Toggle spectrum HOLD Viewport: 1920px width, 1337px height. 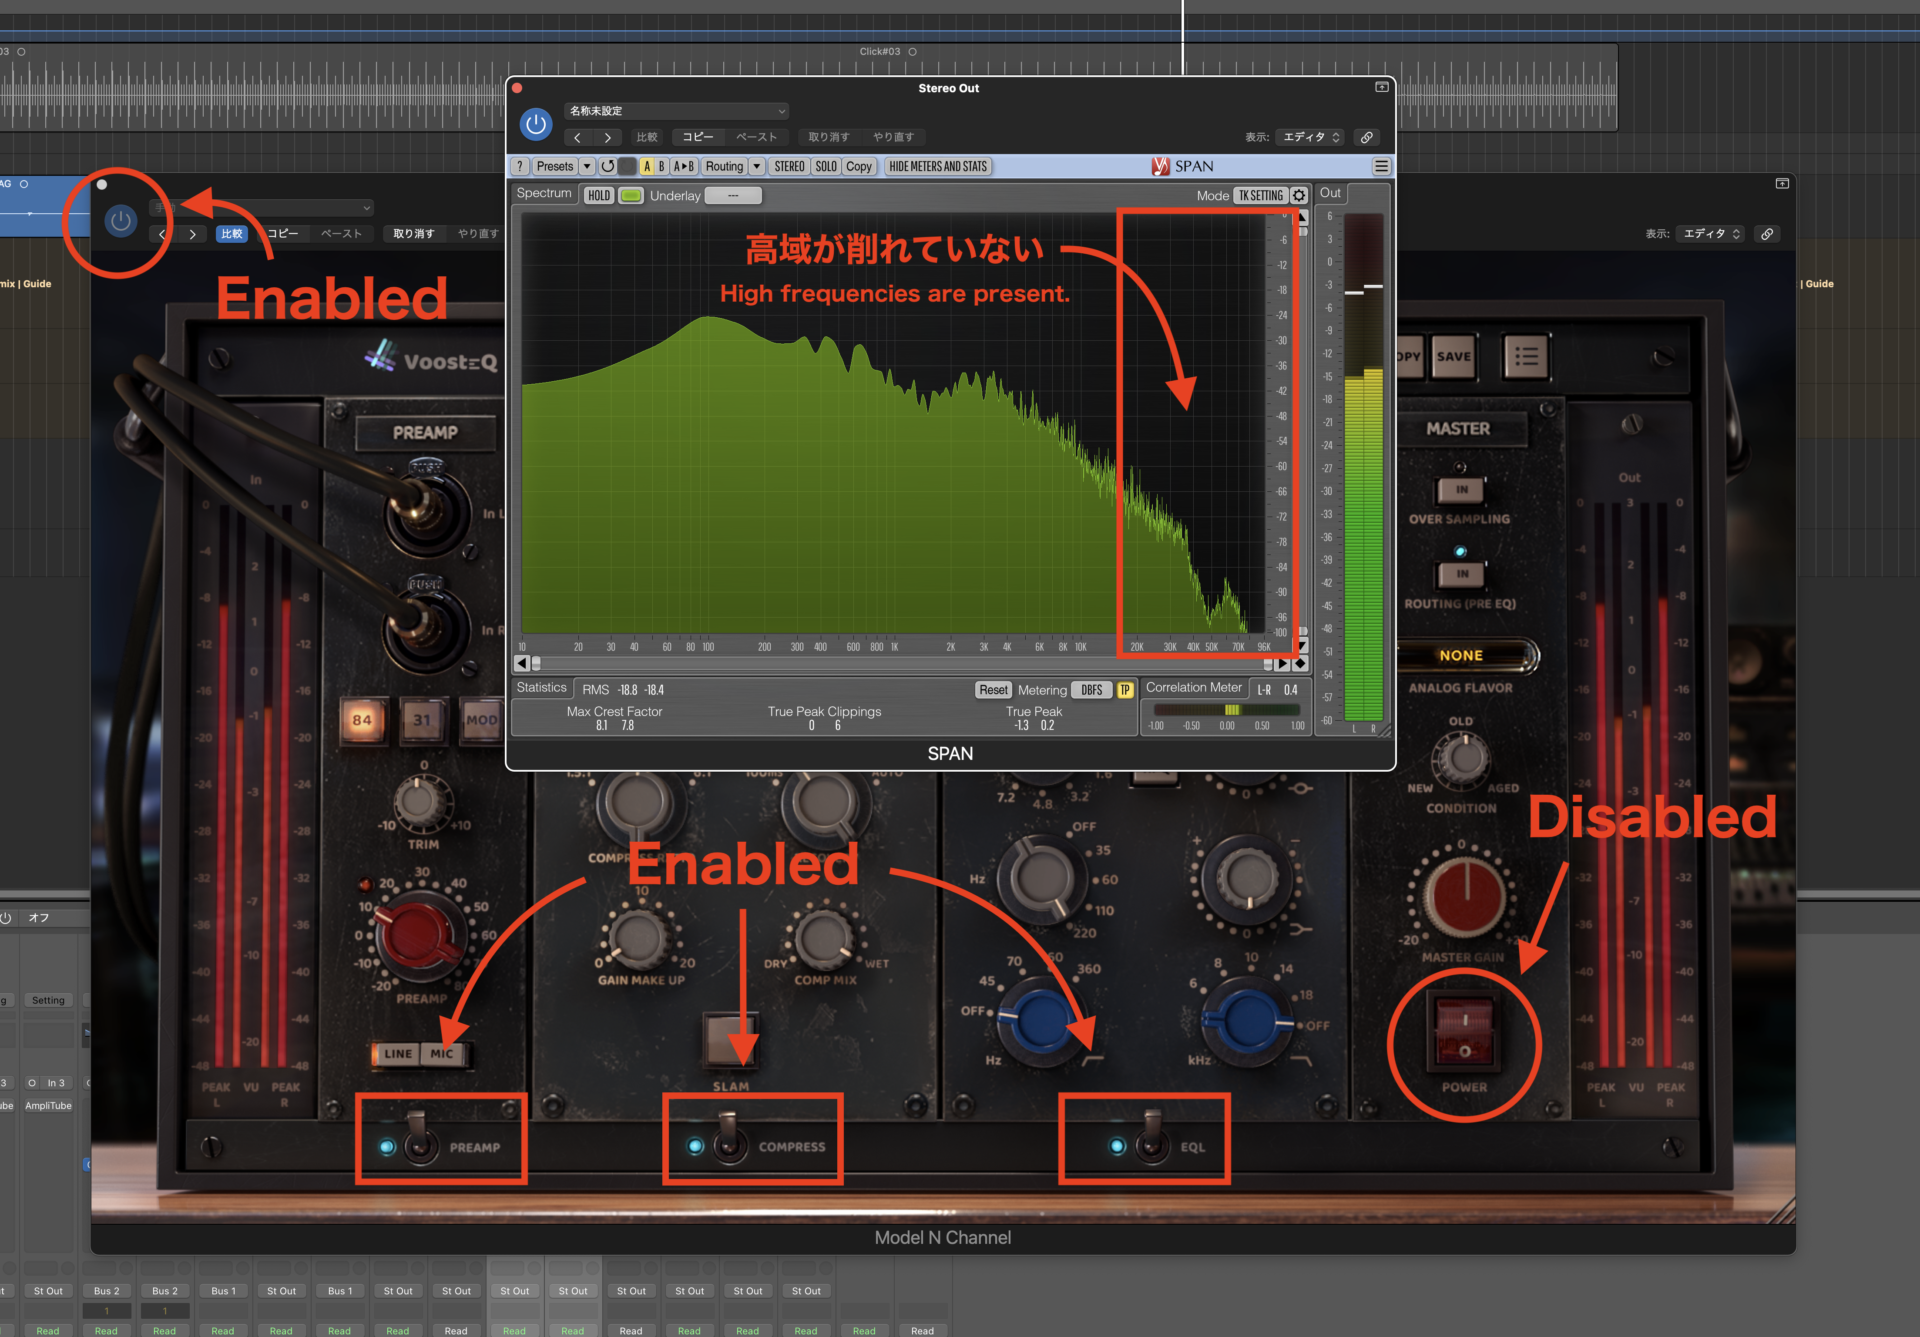(599, 196)
